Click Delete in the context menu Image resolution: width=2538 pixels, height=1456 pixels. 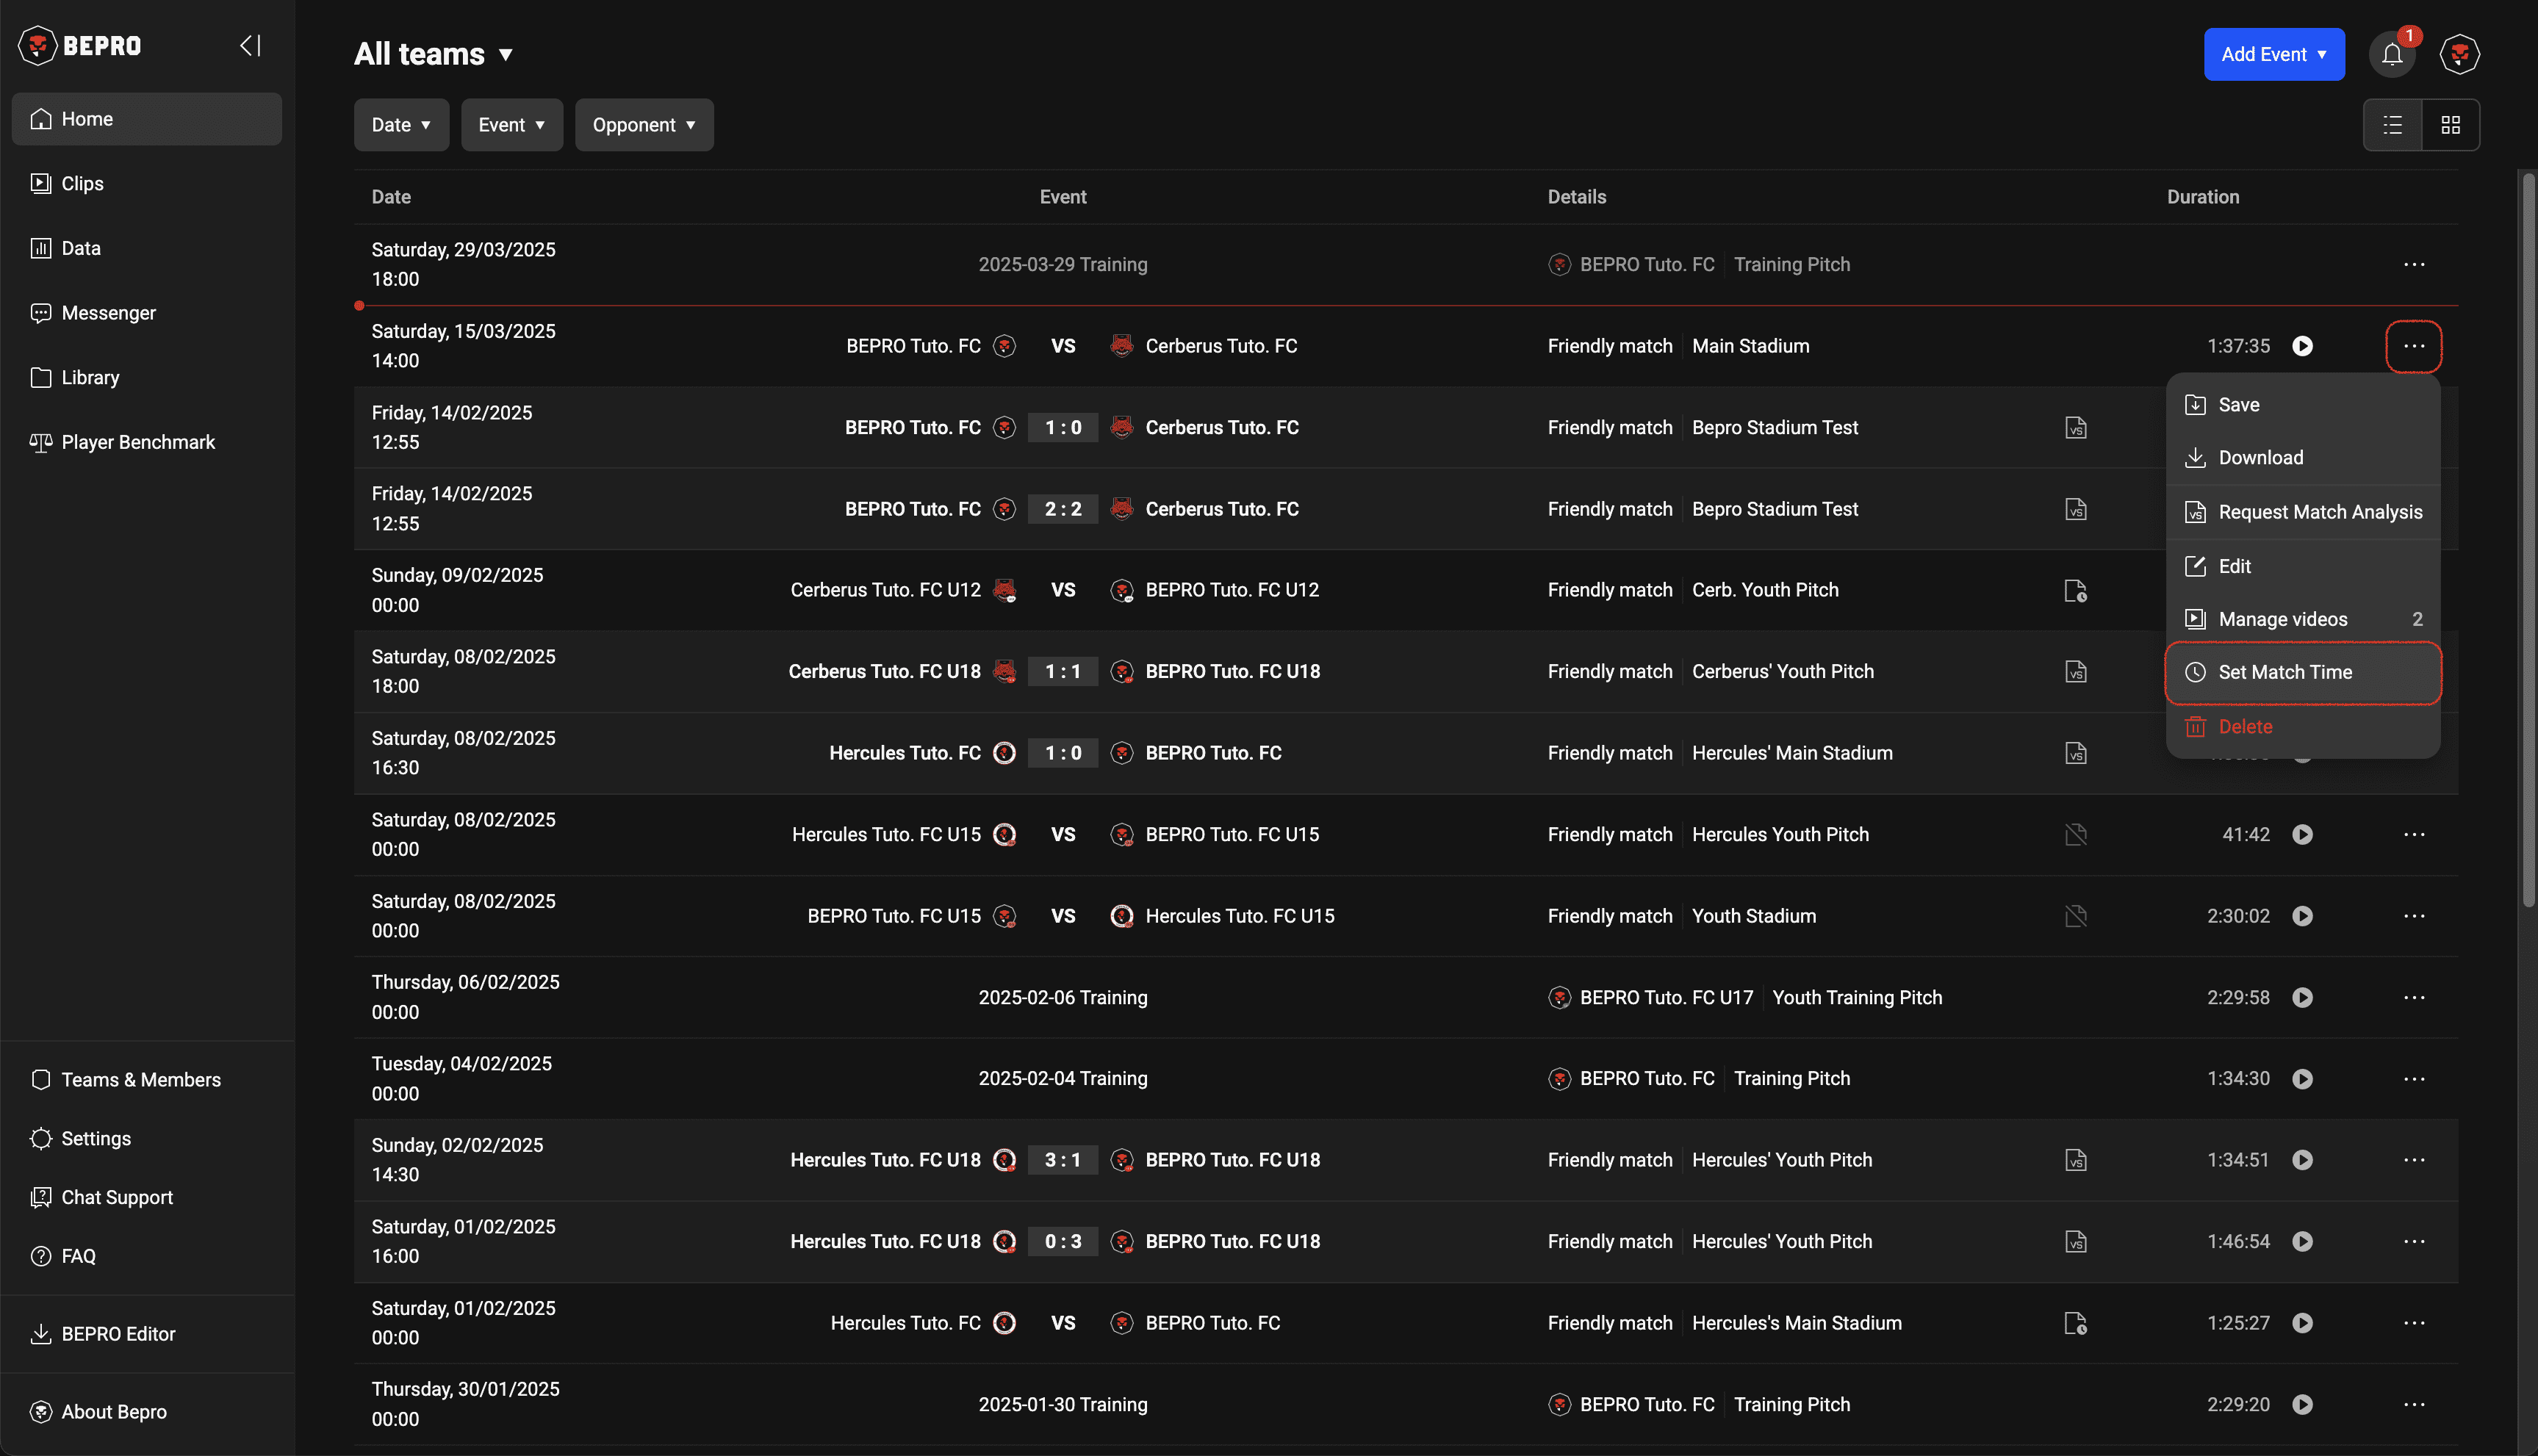click(x=2244, y=727)
